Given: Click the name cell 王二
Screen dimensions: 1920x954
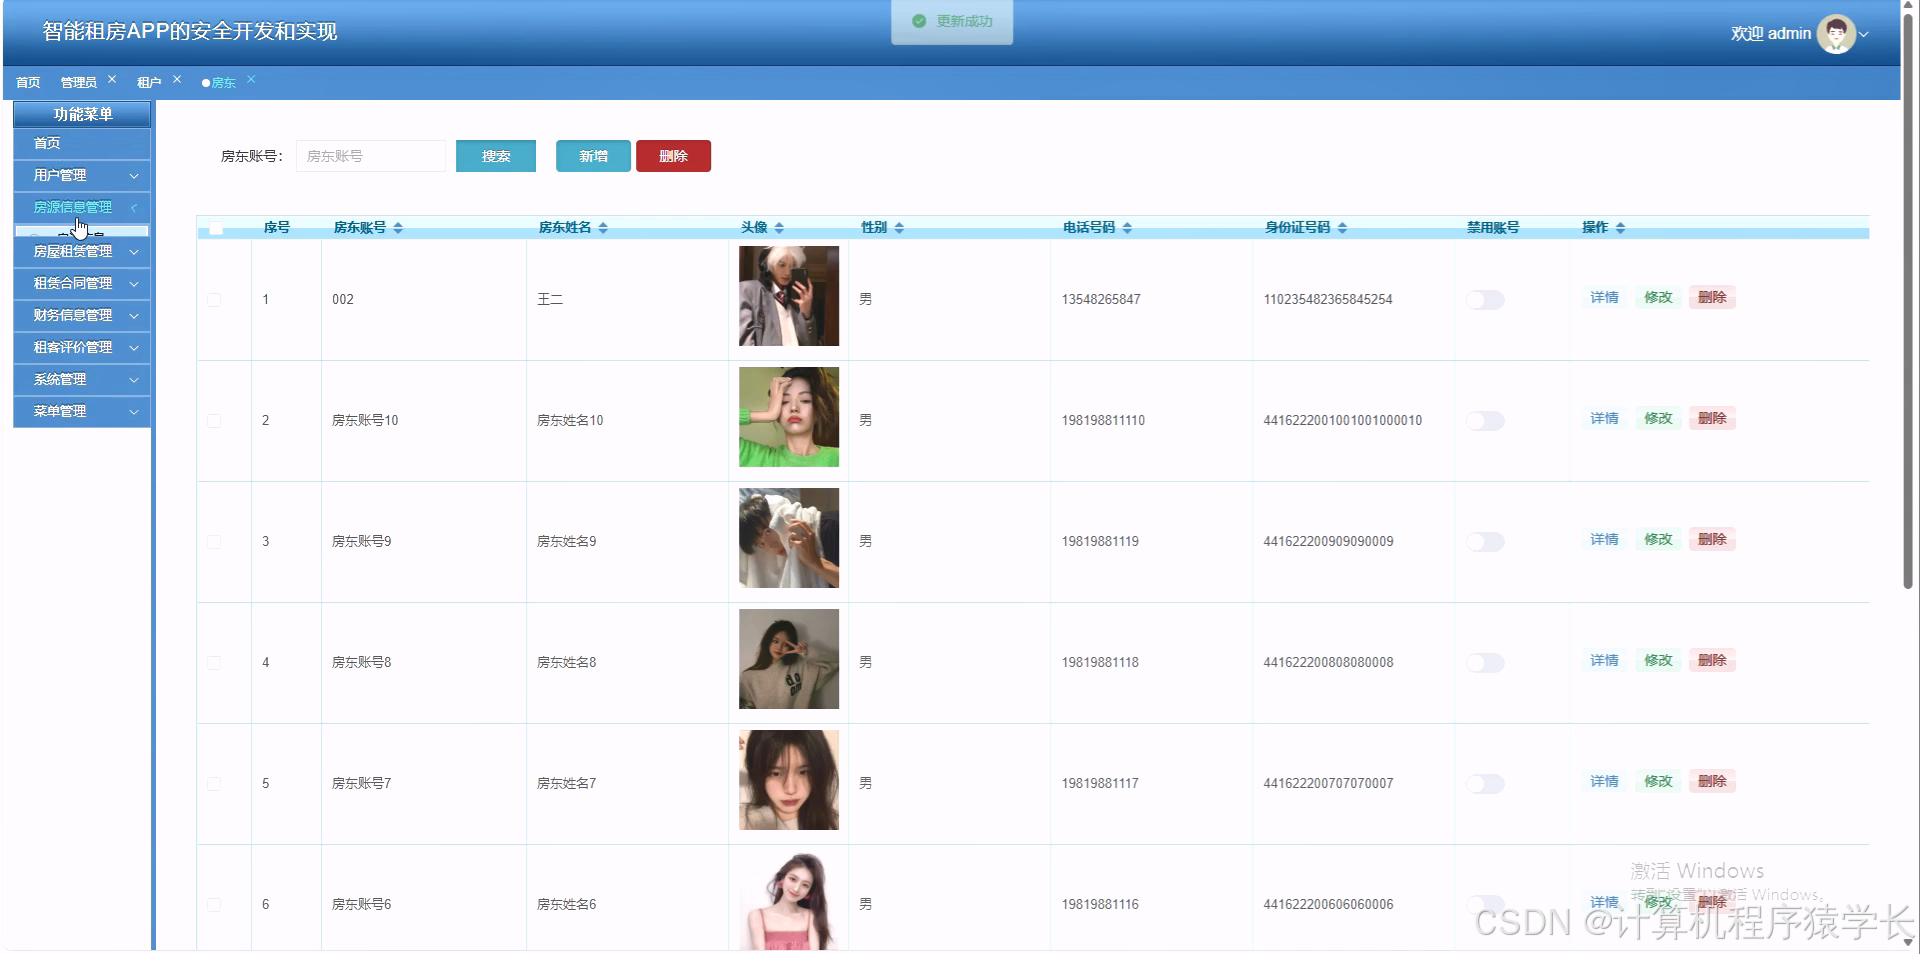Looking at the screenshot, I should point(550,299).
